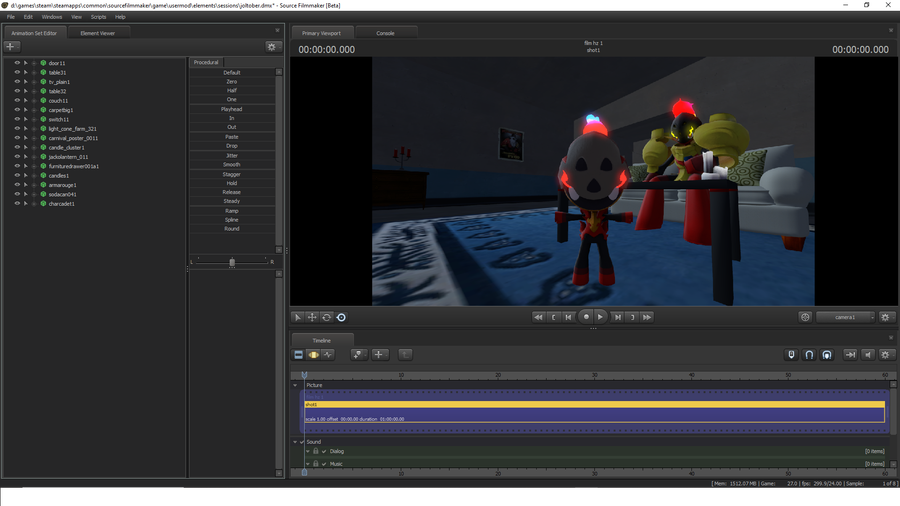900x506 pixels.
Task: Click the timeline plus add button
Action: coord(379,355)
